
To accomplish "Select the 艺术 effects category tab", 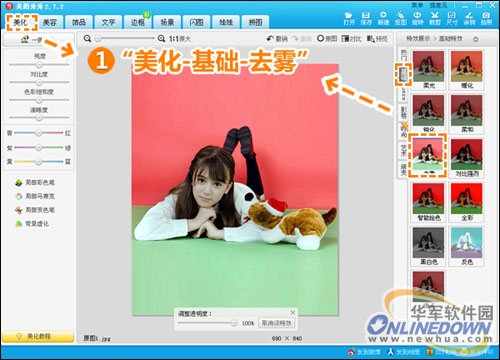I will click(x=403, y=150).
